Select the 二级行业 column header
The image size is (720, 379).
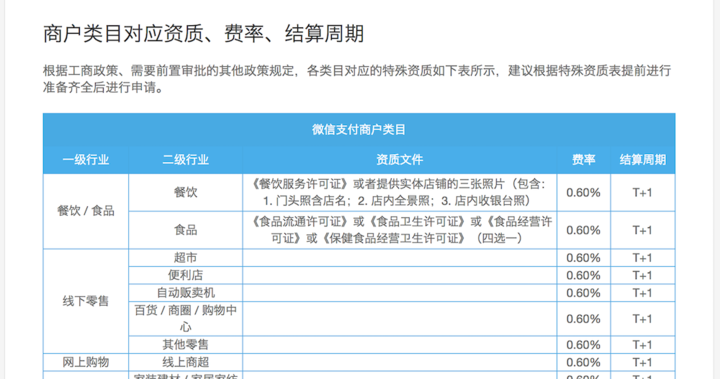point(186,160)
